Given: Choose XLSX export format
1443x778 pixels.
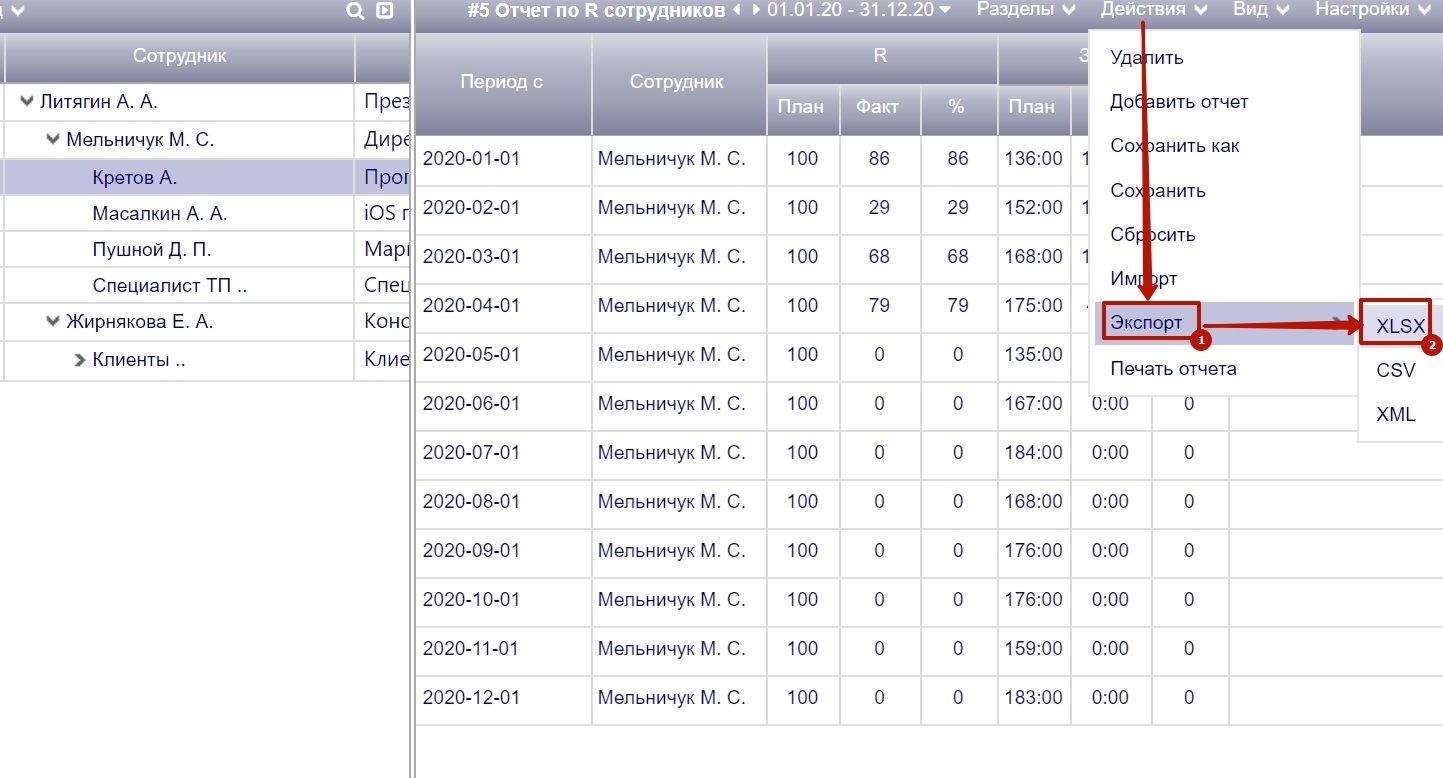Looking at the screenshot, I should [1399, 325].
